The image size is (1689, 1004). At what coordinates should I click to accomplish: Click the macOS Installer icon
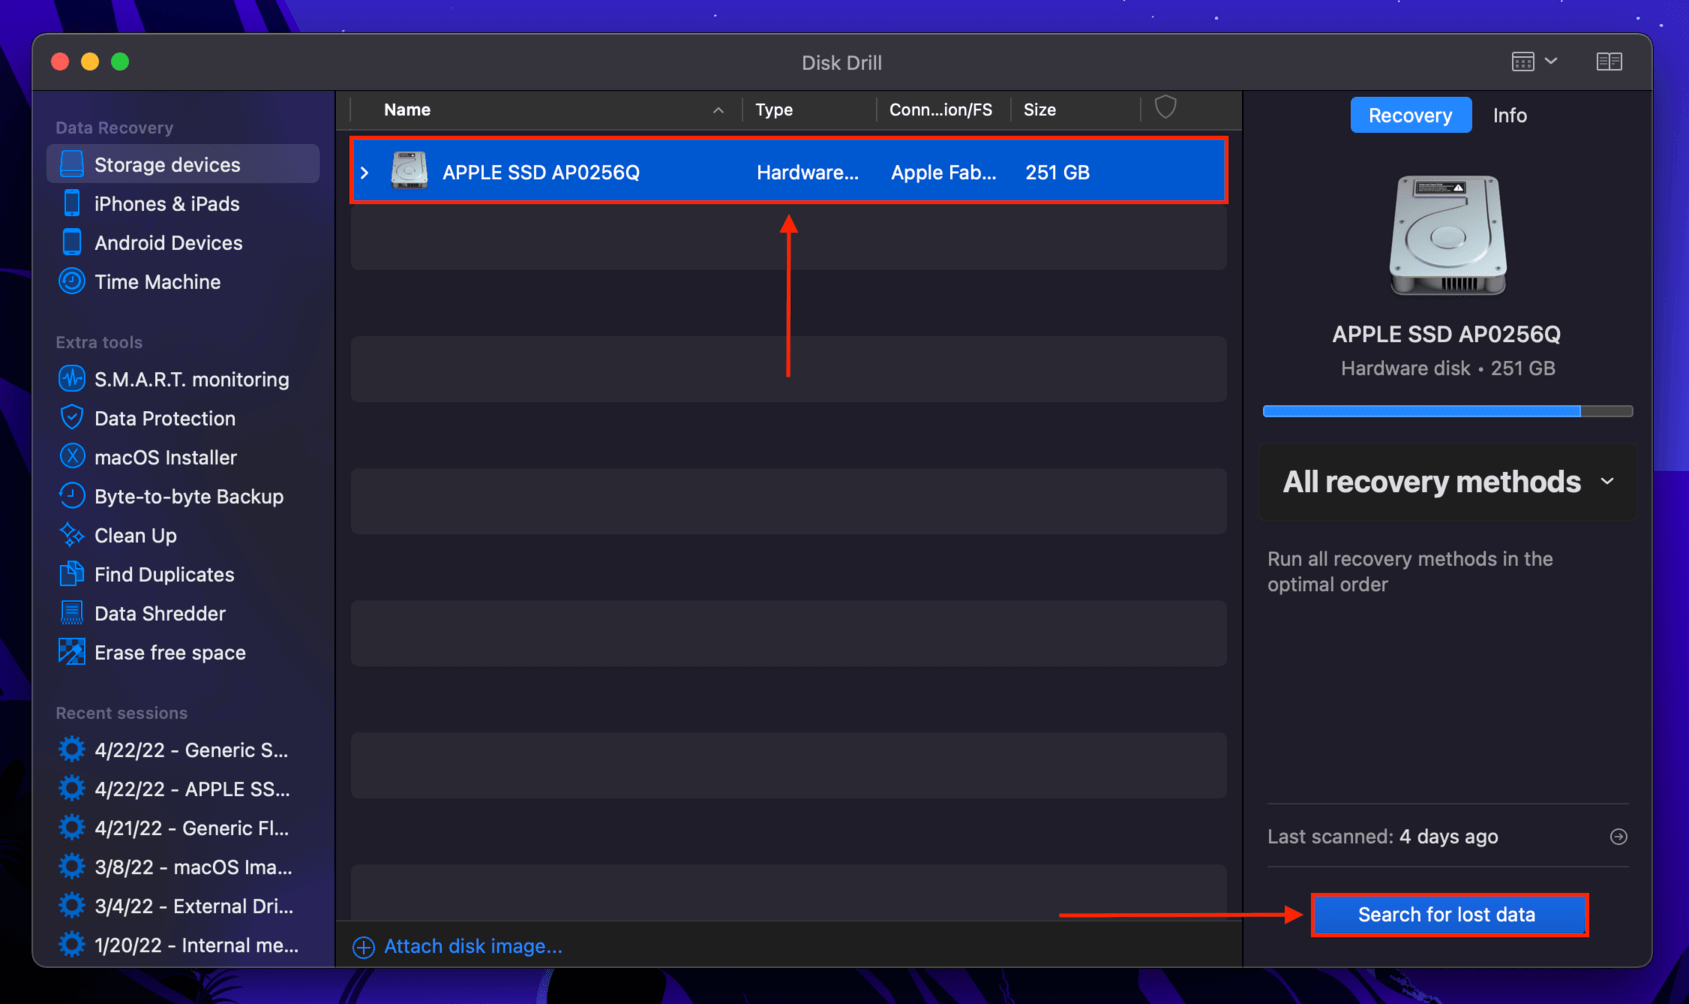click(x=72, y=456)
